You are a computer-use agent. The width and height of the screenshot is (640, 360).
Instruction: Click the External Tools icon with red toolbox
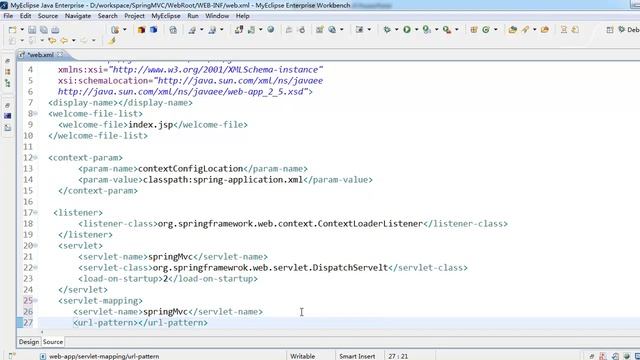(x=447, y=29)
